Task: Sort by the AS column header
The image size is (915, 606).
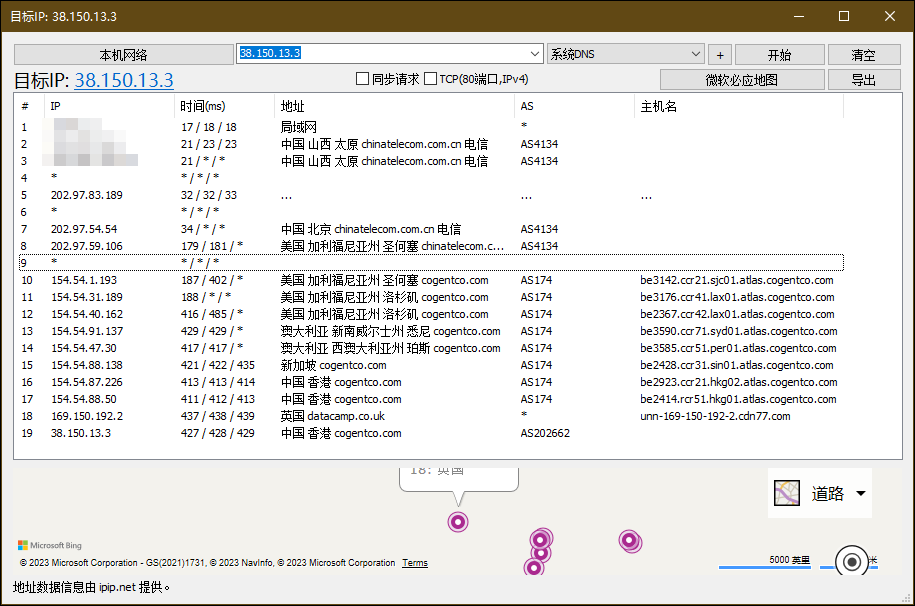Action: (x=574, y=106)
